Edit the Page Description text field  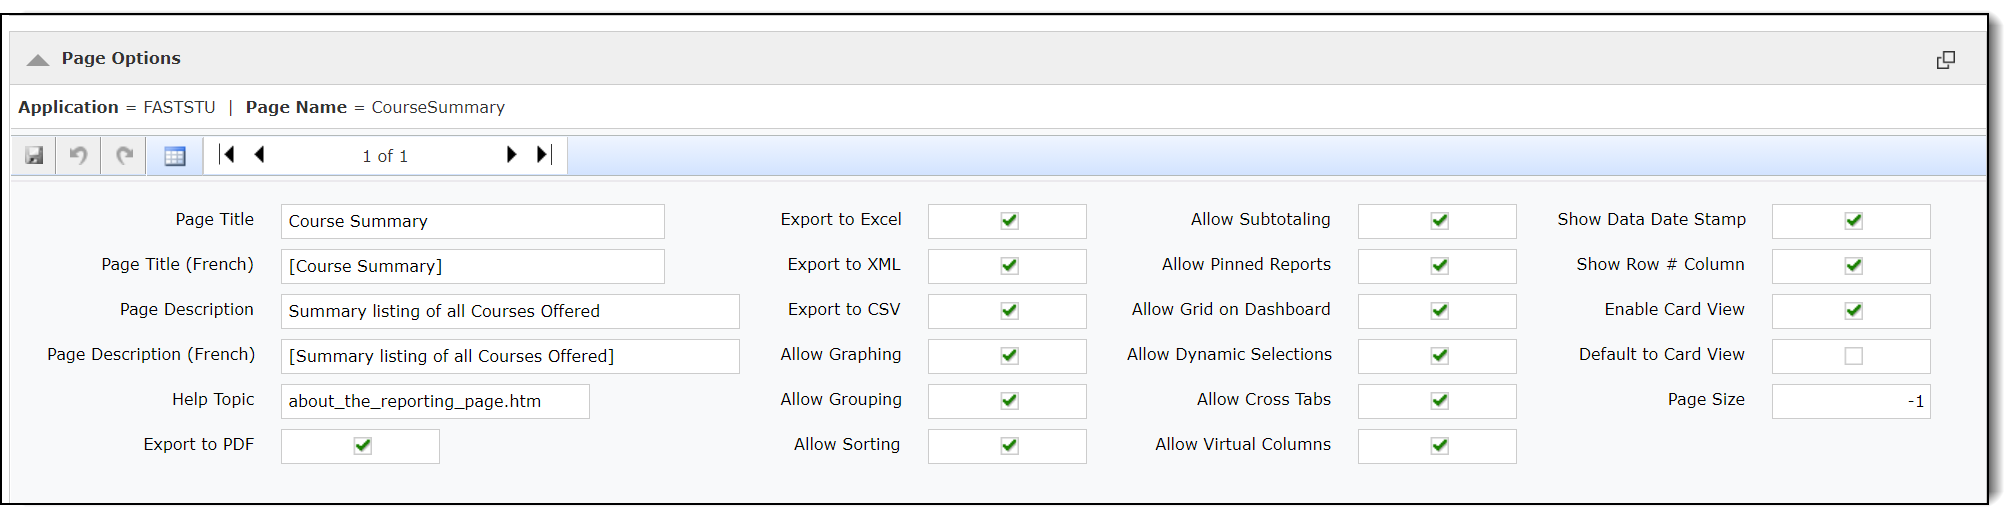(x=510, y=312)
